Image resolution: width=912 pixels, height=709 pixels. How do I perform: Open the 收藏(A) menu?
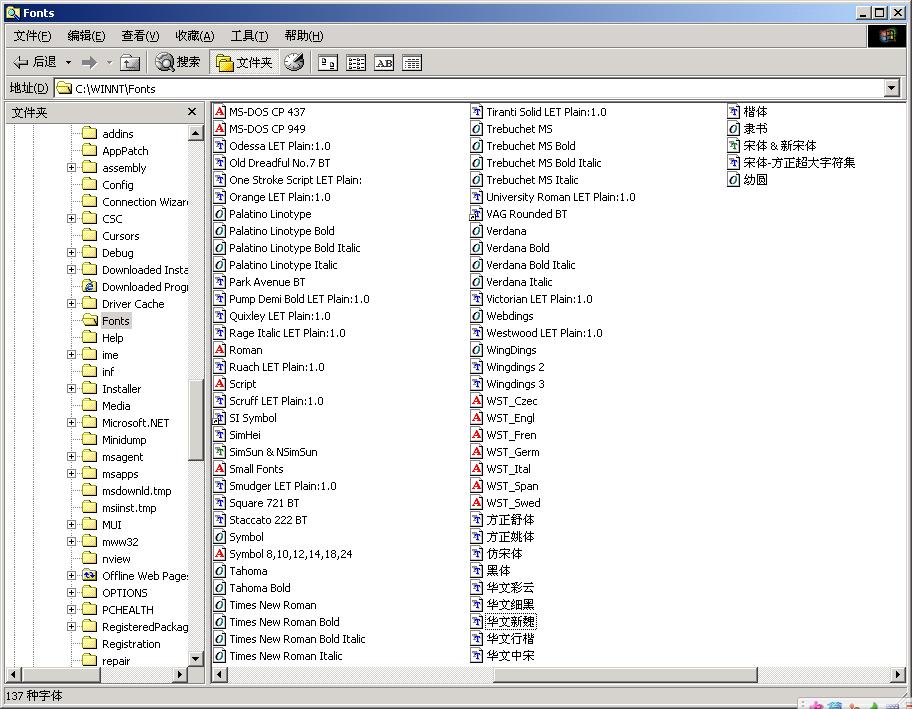tap(195, 36)
